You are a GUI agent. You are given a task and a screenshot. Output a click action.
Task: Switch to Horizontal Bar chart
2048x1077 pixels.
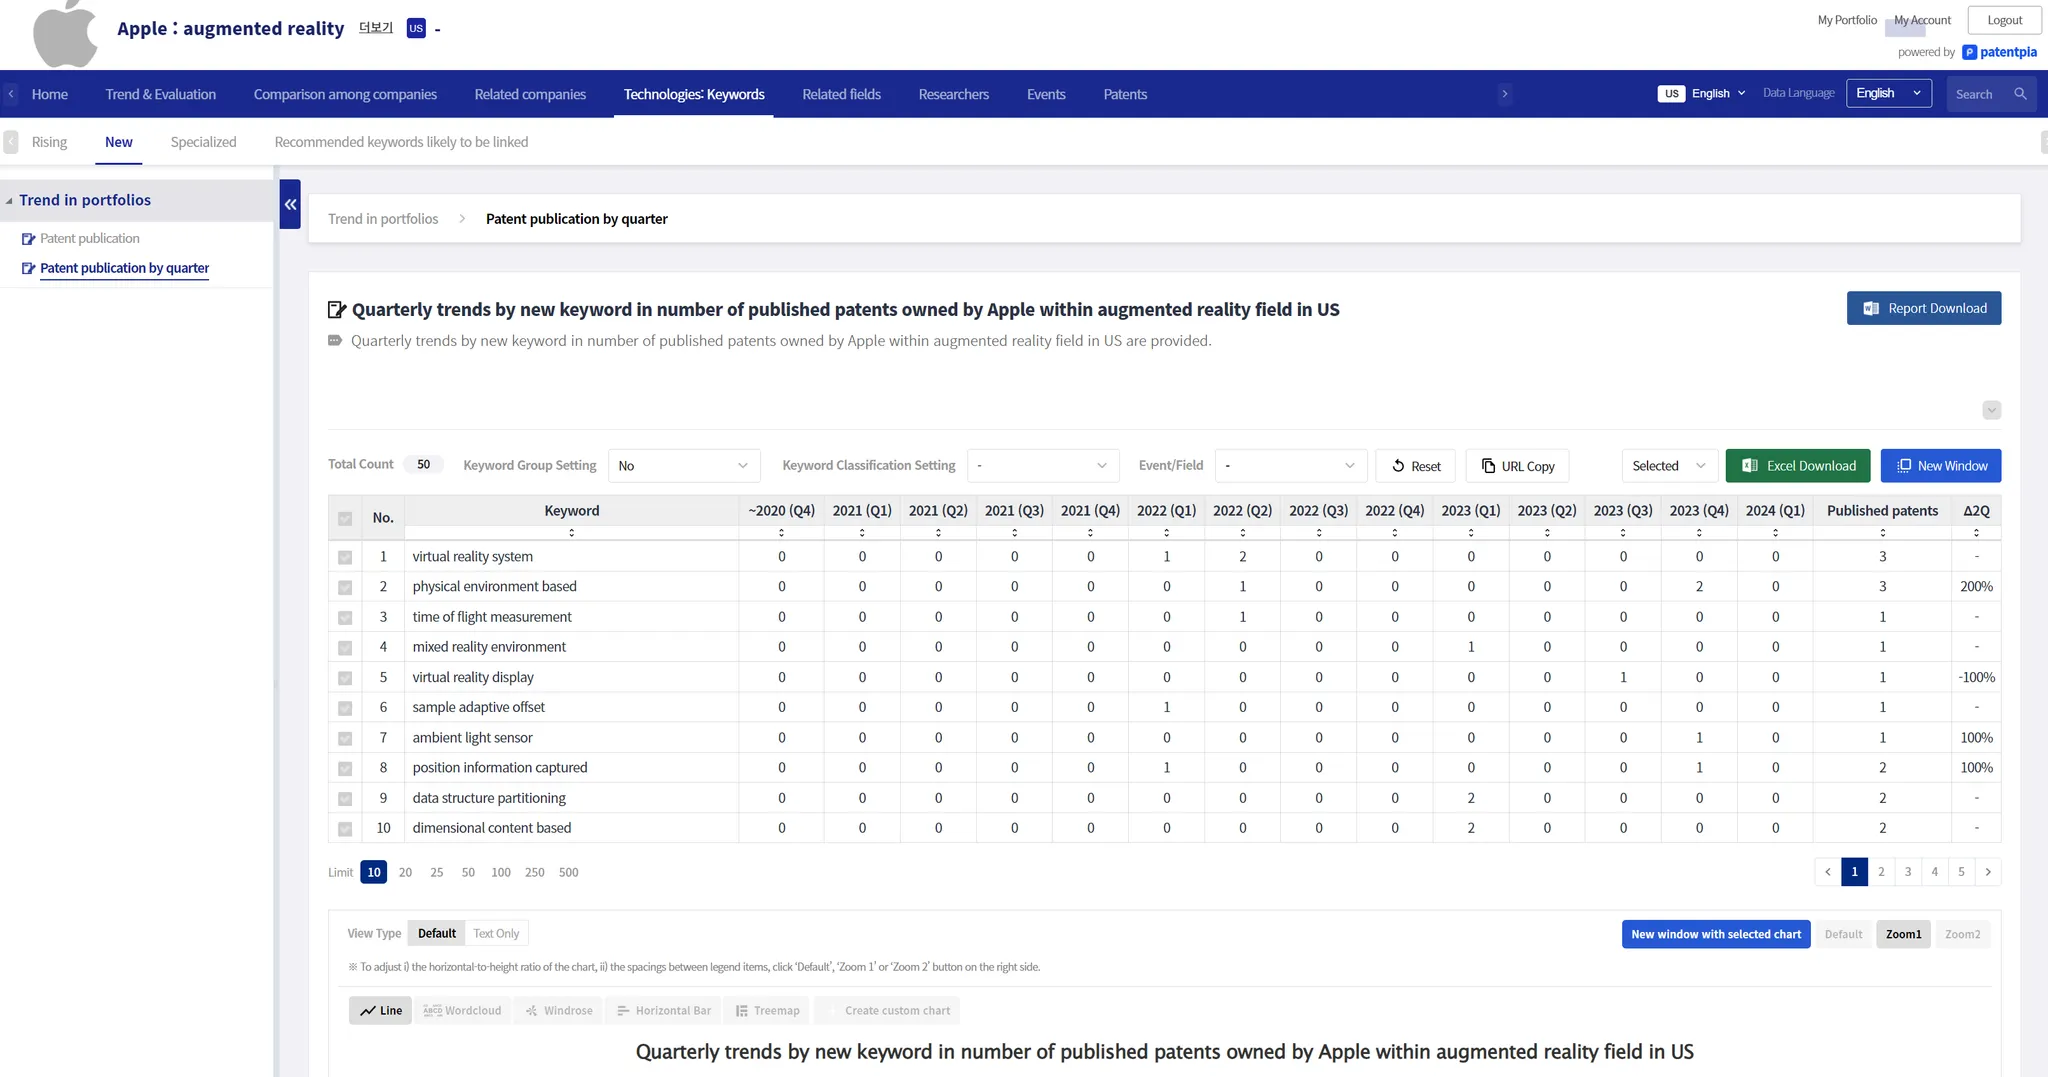pyautogui.click(x=664, y=1011)
